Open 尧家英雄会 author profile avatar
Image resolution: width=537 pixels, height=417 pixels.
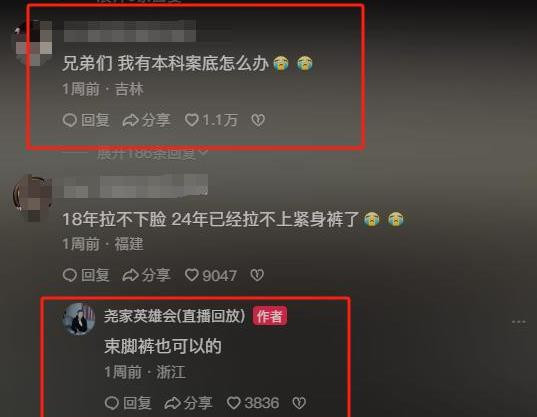coord(79,319)
